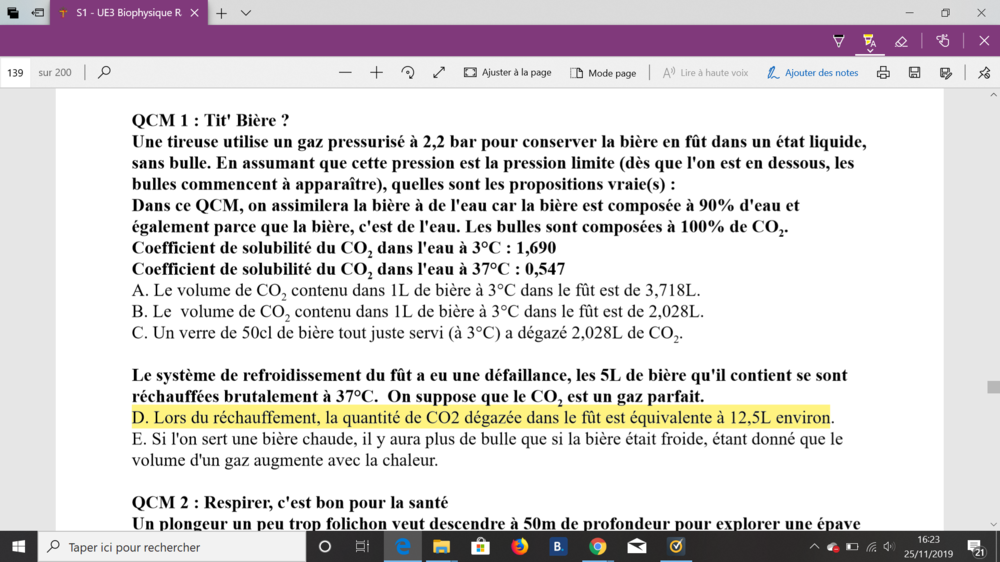Select the ballpoint pen annotation tool
Image resolution: width=1000 pixels, height=562 pixels.
838,41
